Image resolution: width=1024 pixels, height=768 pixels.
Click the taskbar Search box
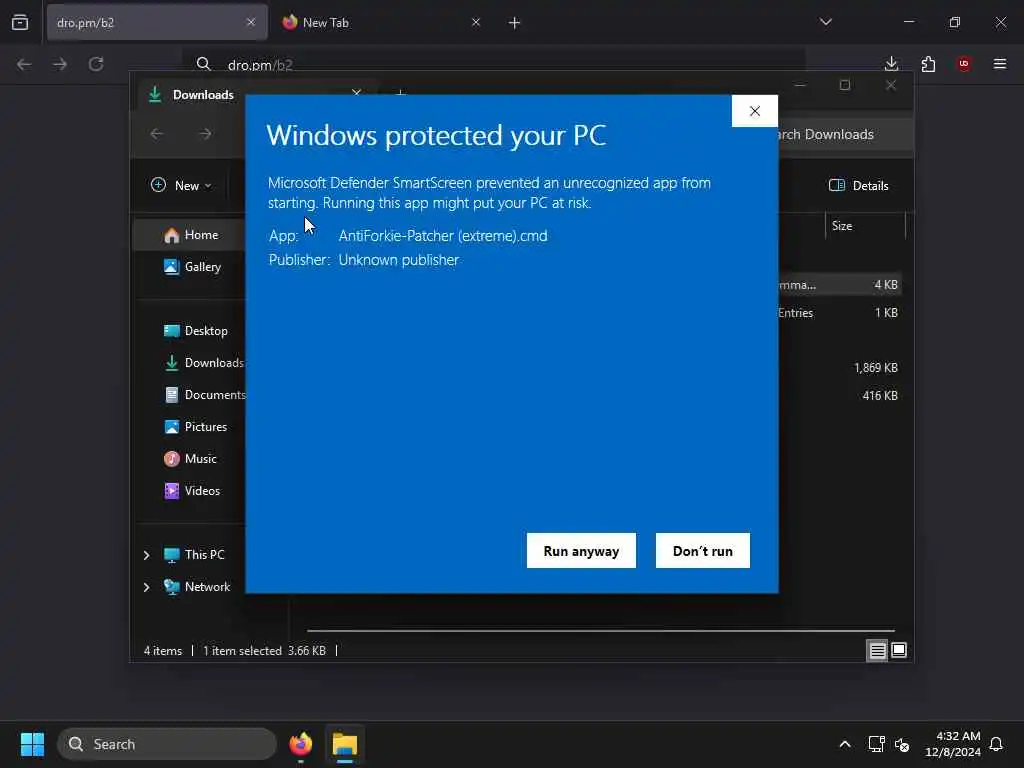tap(167, 744)
